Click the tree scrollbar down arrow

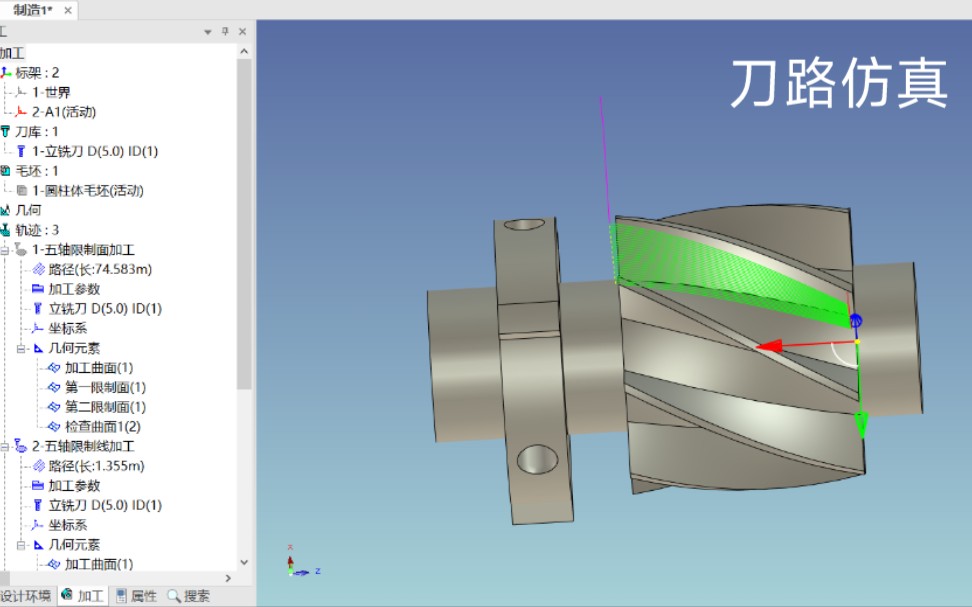pyautogui.click(x=244, y=562)
